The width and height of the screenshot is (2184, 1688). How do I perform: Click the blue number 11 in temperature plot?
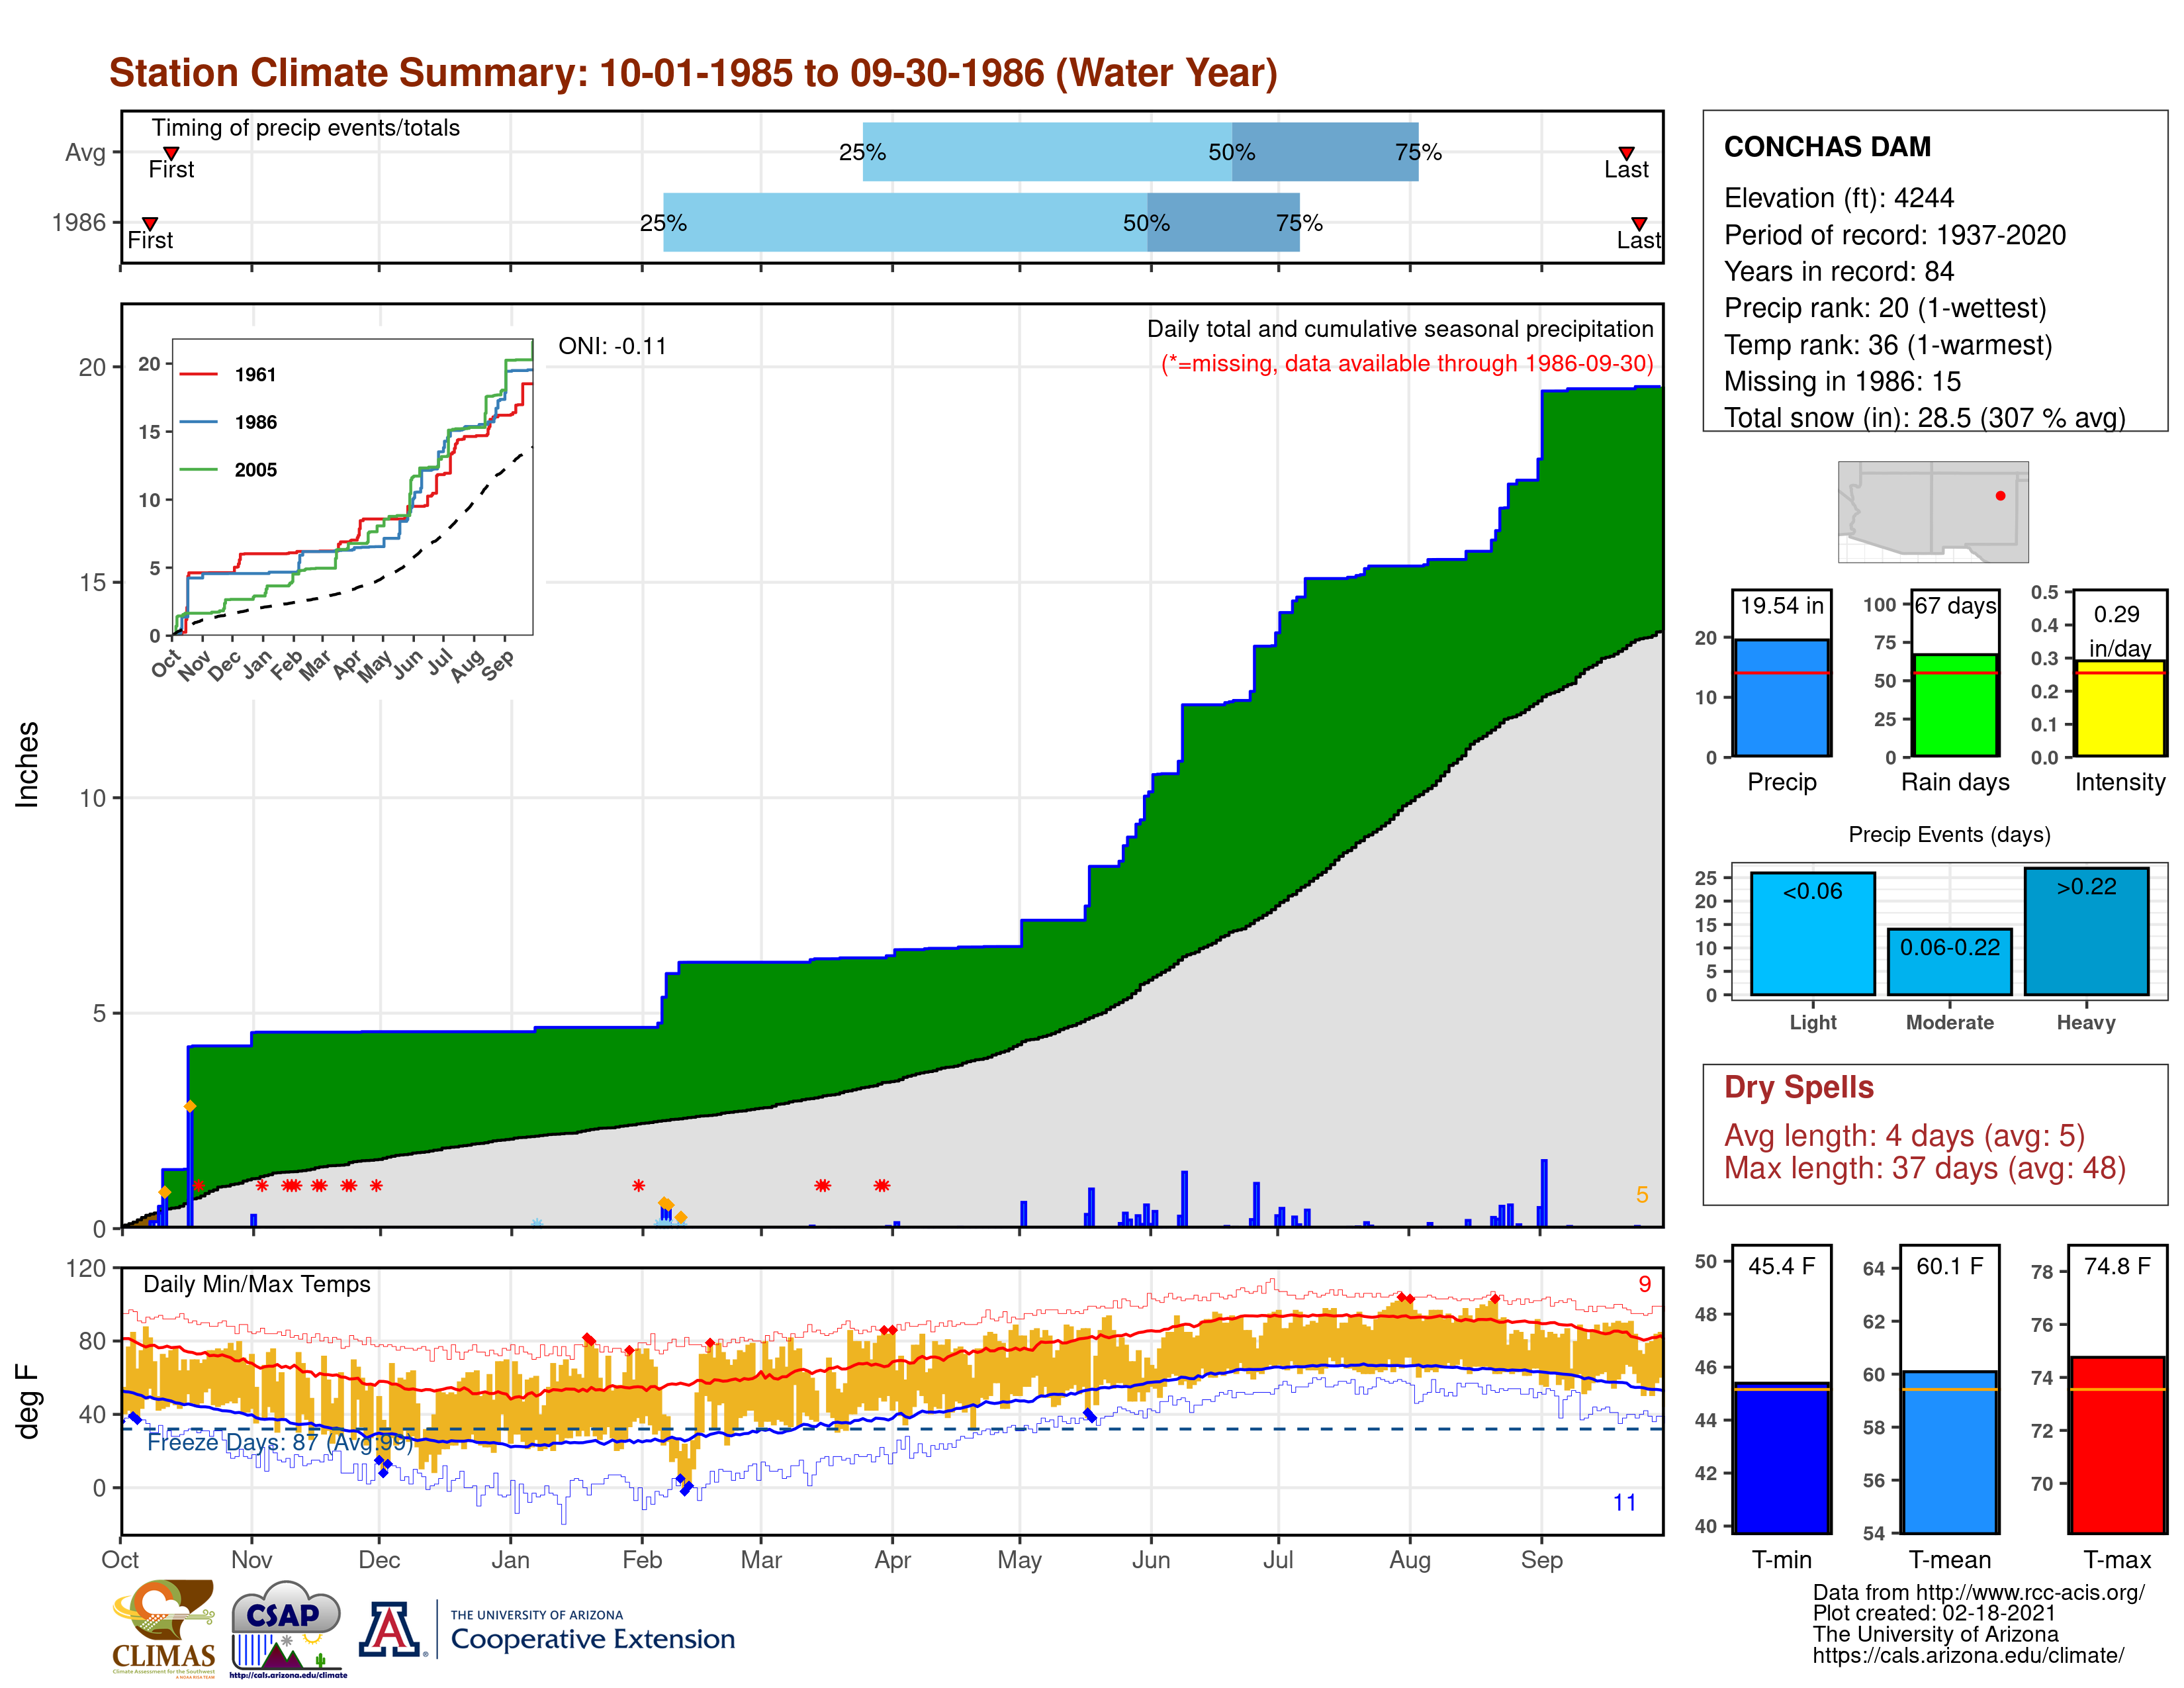tap(1624, 1502)
